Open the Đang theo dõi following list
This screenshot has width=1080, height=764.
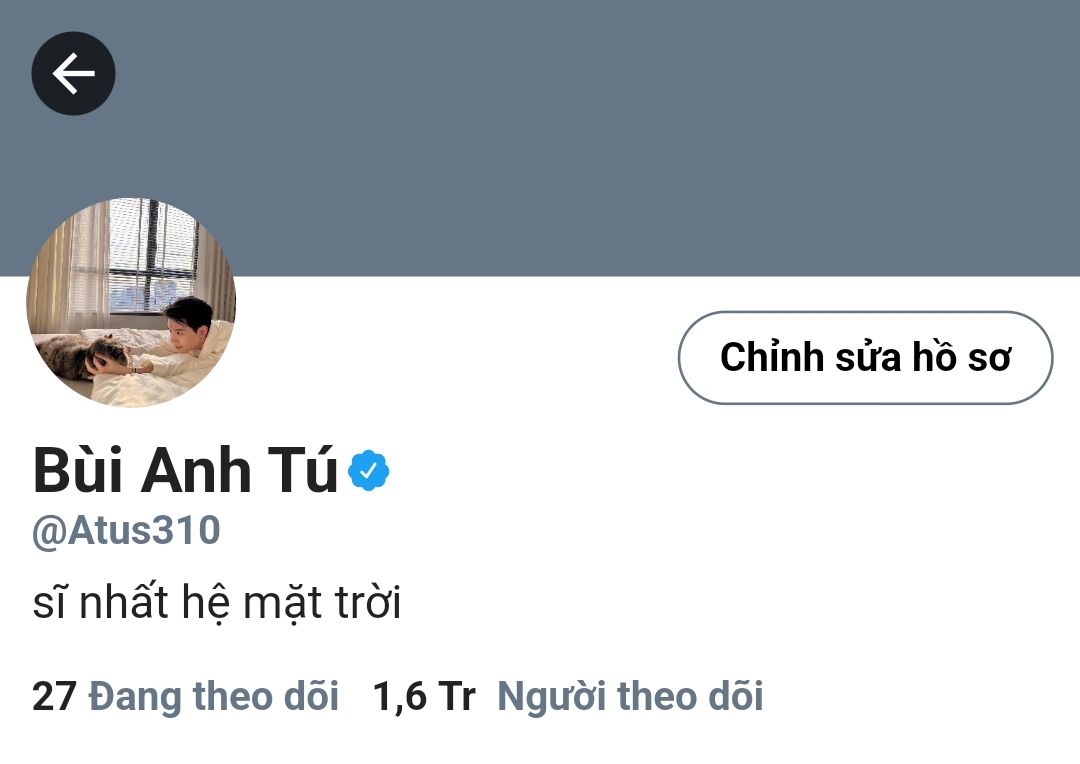pyautogui.click(x=214, y=696)
